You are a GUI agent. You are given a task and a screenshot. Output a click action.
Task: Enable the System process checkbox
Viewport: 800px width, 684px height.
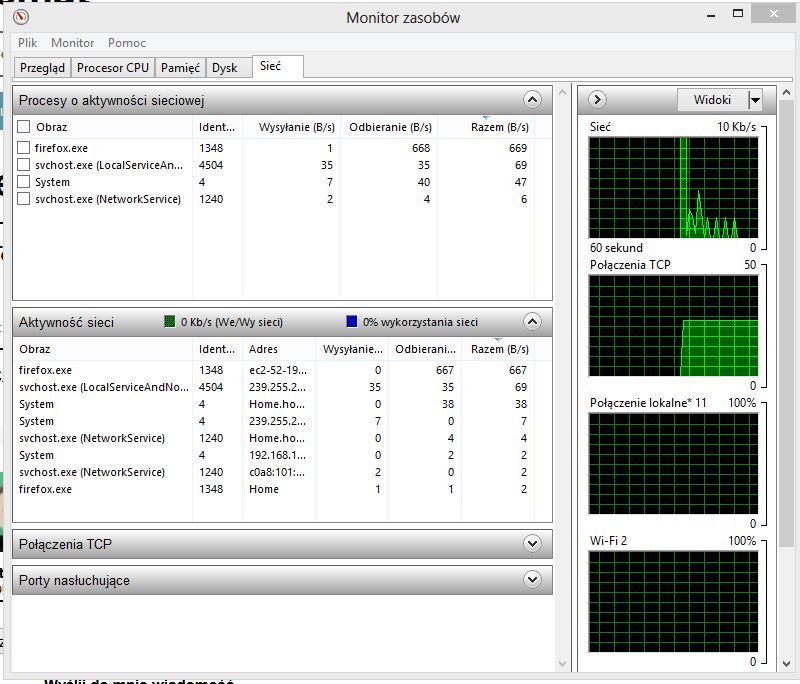click(x=24, y=182)
